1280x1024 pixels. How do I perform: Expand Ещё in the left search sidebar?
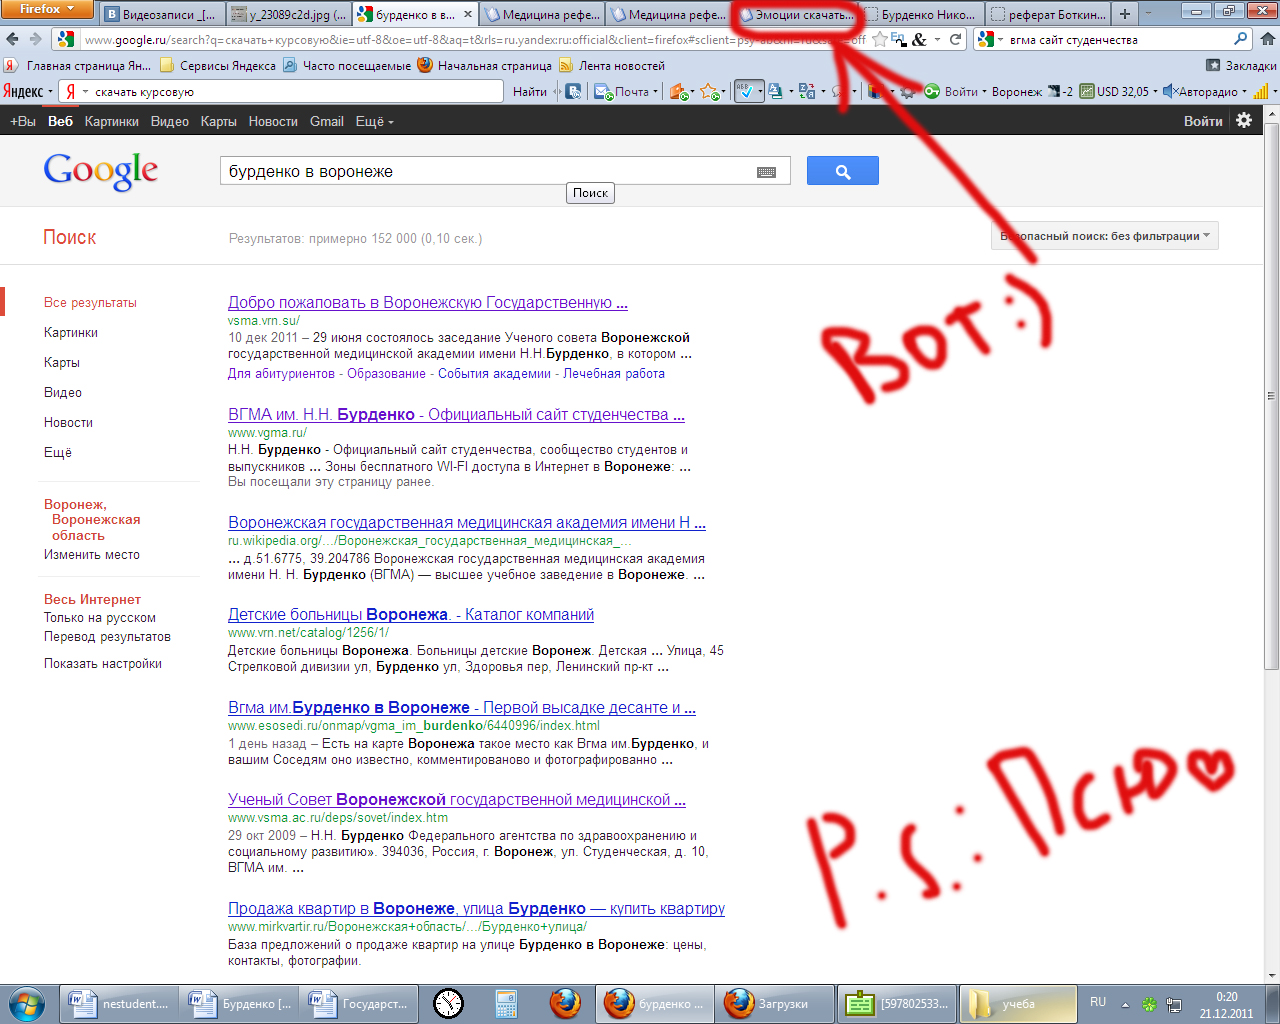(58, 452)
